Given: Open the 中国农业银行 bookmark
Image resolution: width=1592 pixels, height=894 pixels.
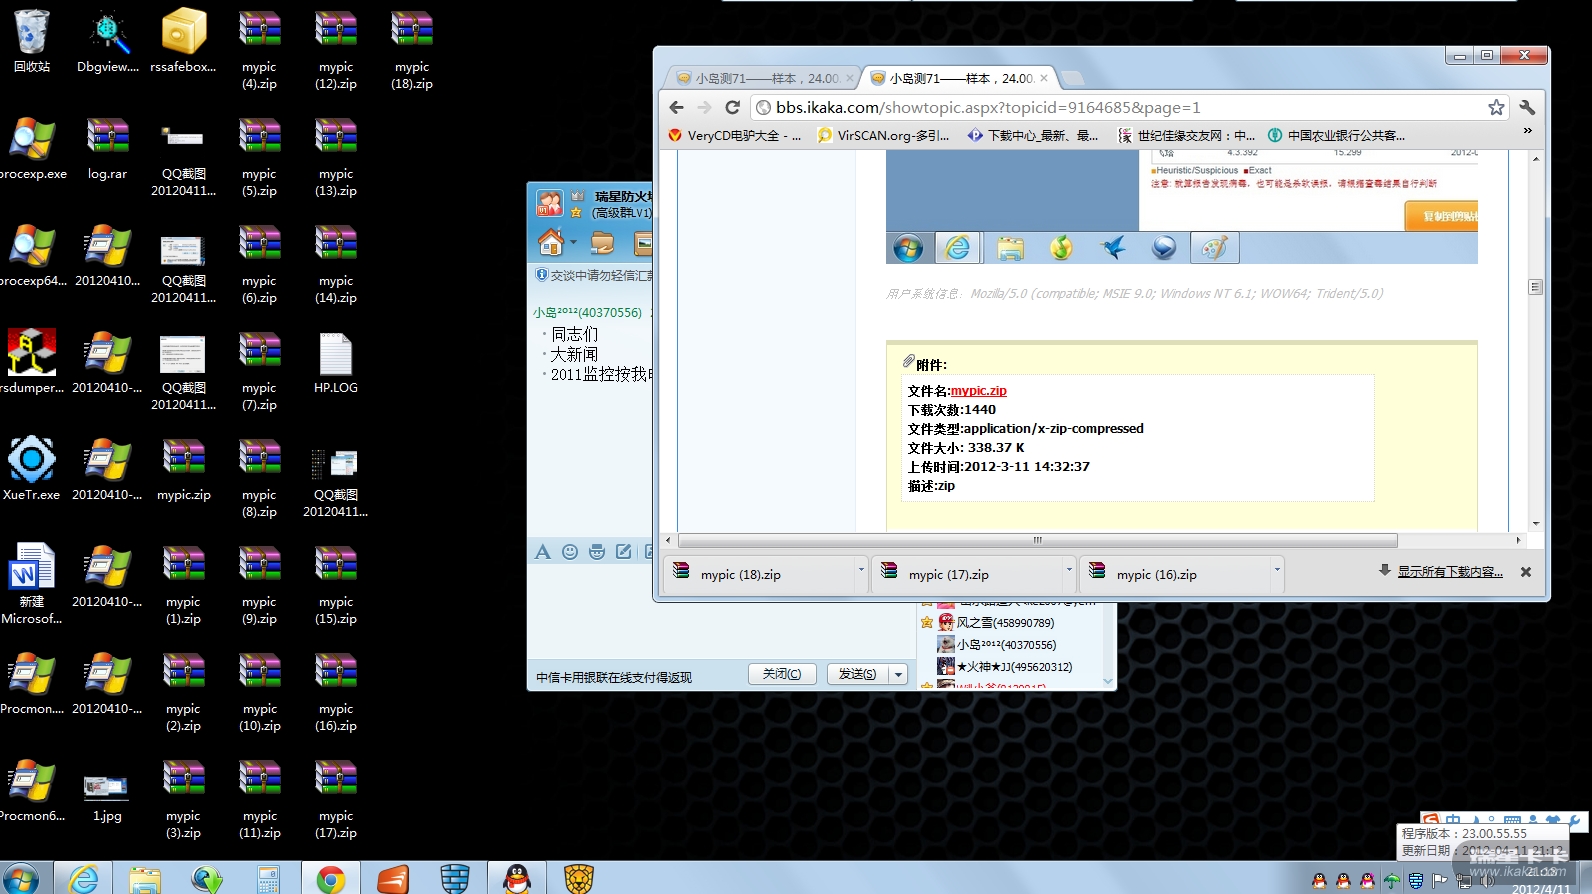Looking at the screenshot, I should point(1336,135).
